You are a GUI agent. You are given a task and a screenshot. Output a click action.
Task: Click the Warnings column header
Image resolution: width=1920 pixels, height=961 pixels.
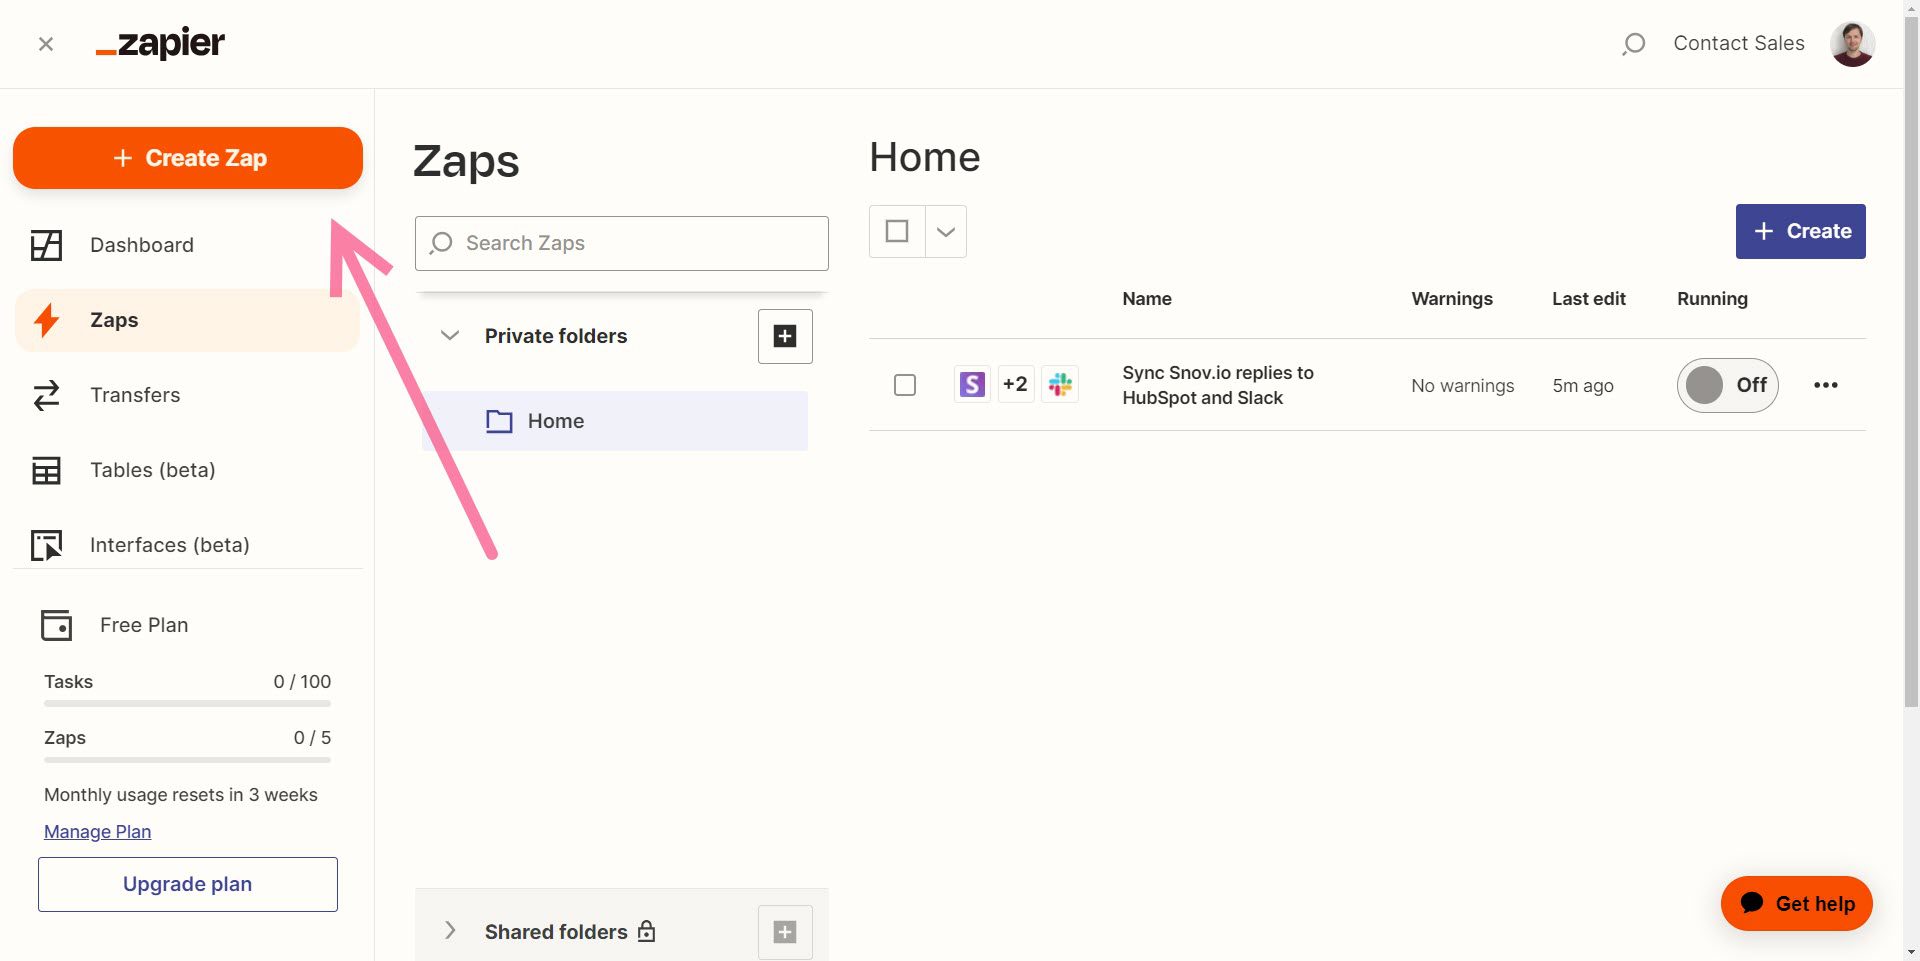click(1452, 299)
